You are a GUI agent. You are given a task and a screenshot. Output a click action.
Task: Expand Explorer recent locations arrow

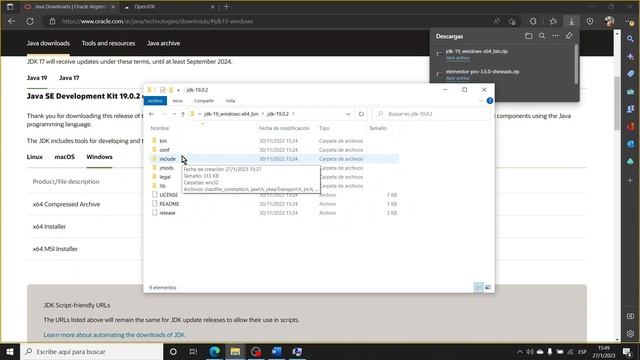tap(174, 114)
